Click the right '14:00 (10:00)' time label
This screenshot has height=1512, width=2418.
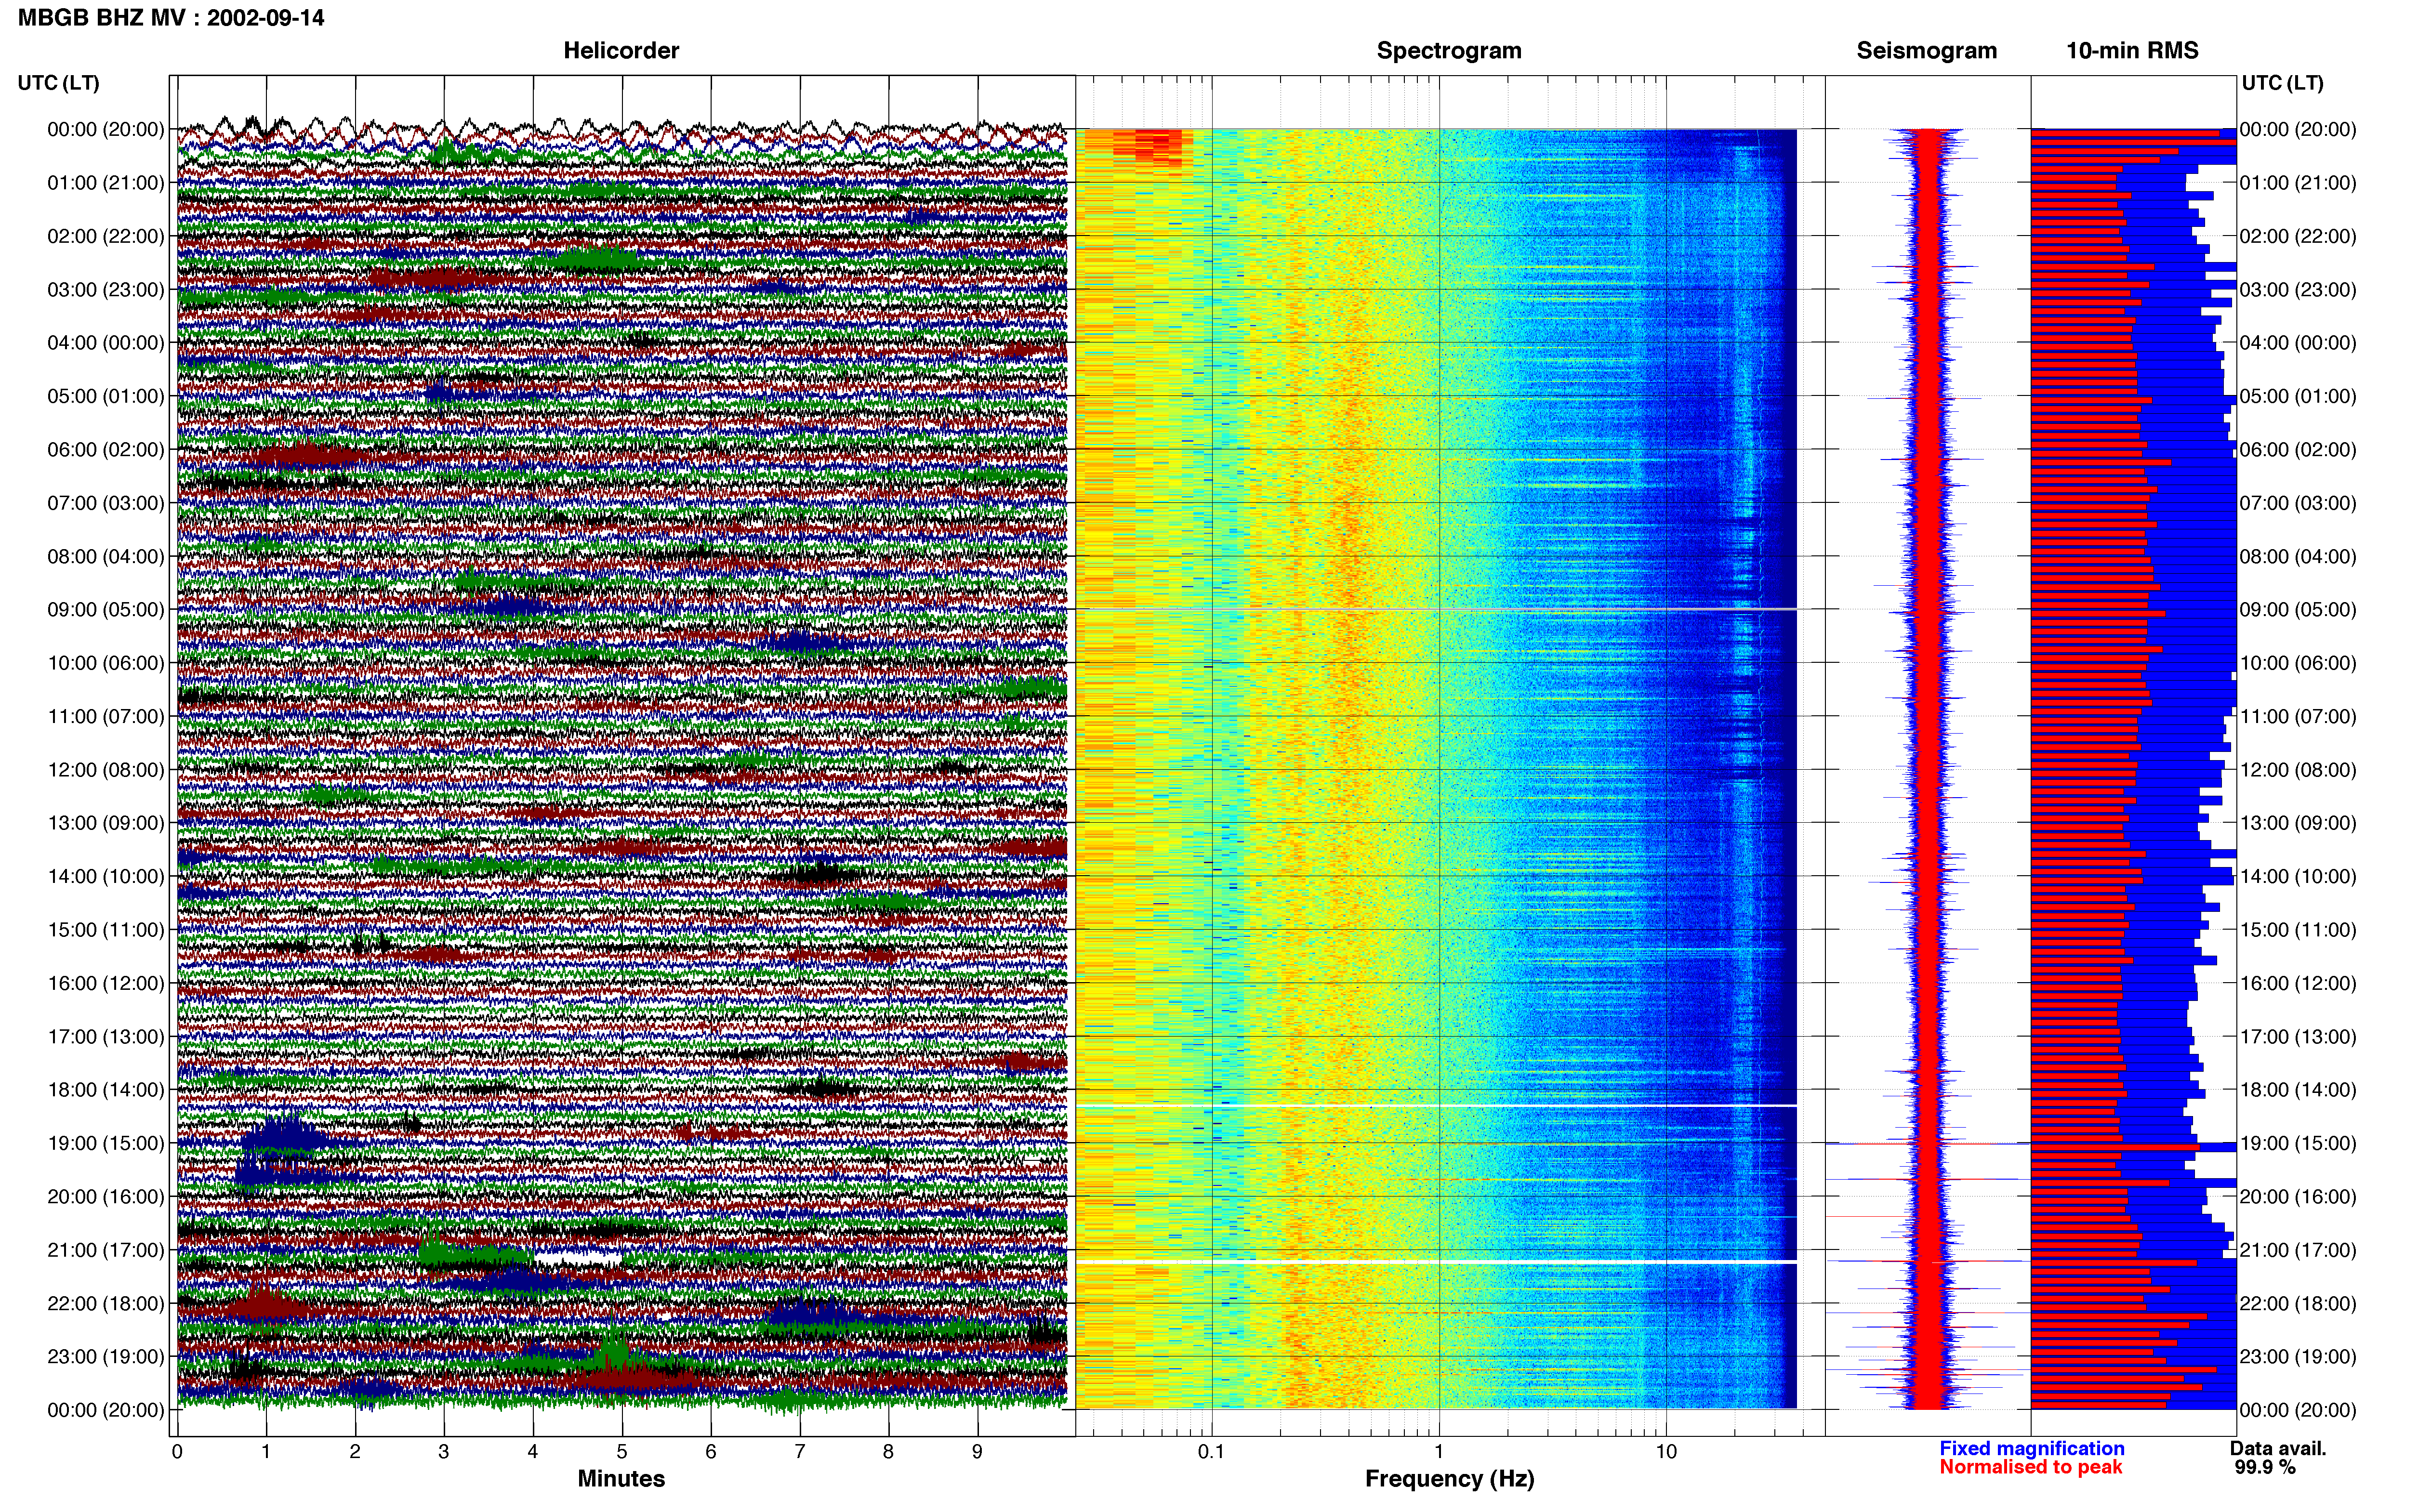pos(2298,877)
